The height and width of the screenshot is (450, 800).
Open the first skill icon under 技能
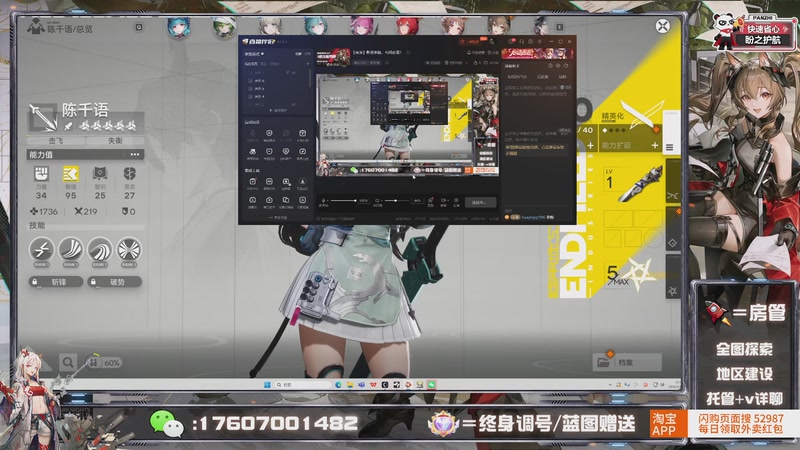(42, 249)
